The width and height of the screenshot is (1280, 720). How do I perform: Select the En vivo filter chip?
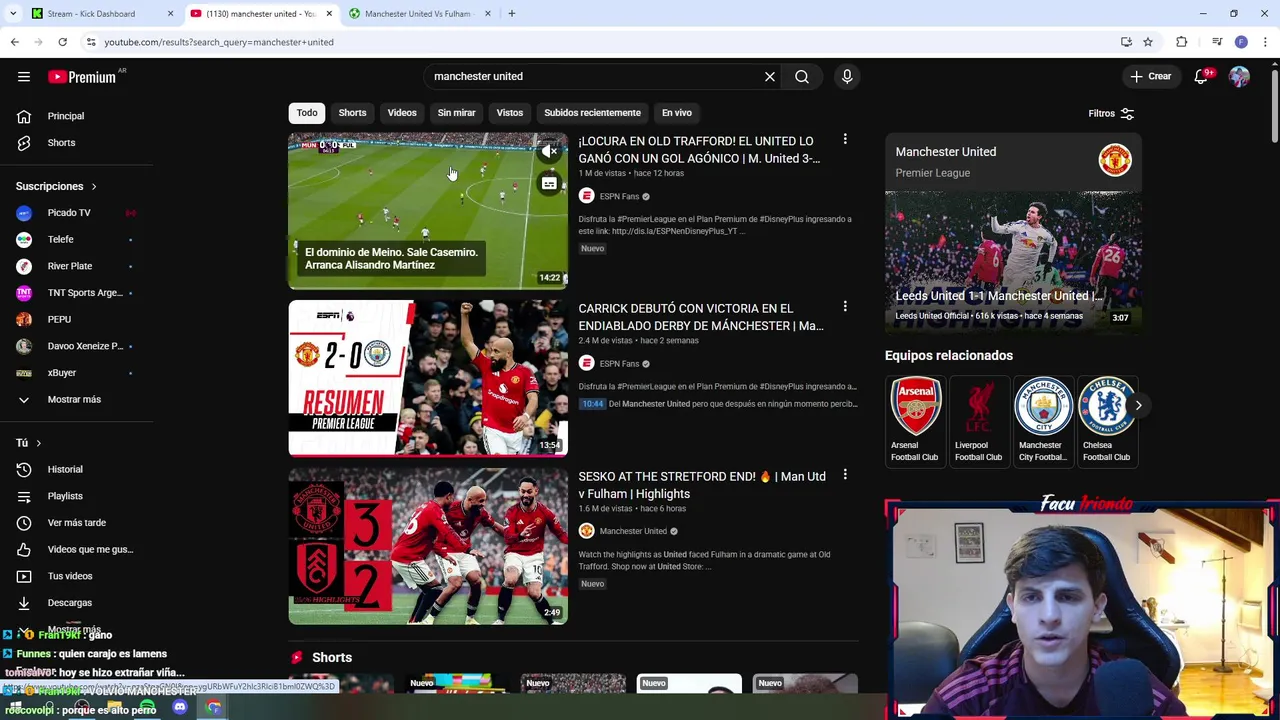(x=677, y=113)
